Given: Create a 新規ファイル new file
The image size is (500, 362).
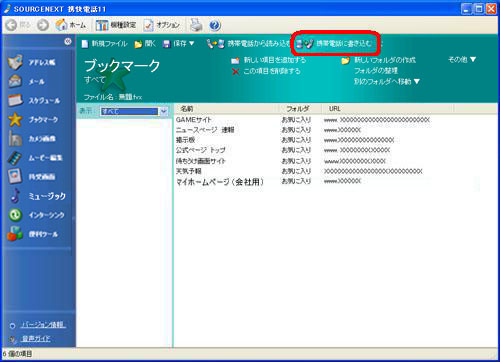Looking at the screenshot, I should [x=105, y=44].
